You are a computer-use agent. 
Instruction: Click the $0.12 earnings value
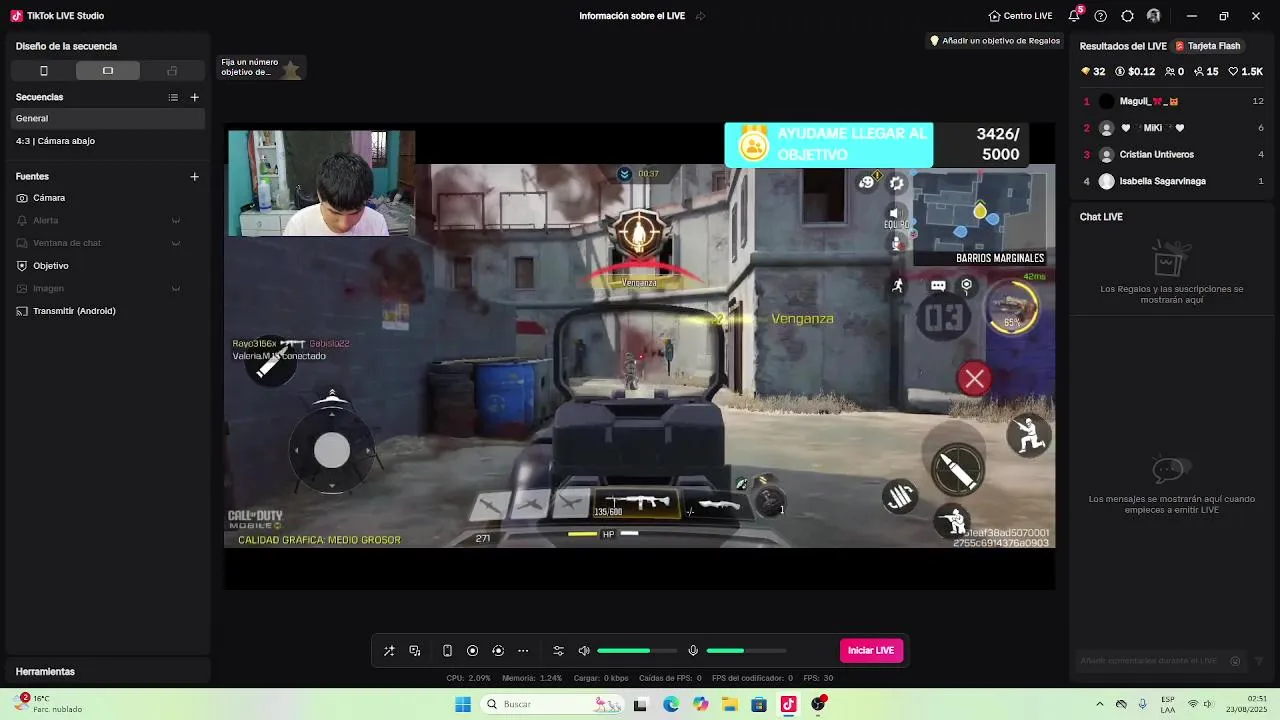[1135, 72]
